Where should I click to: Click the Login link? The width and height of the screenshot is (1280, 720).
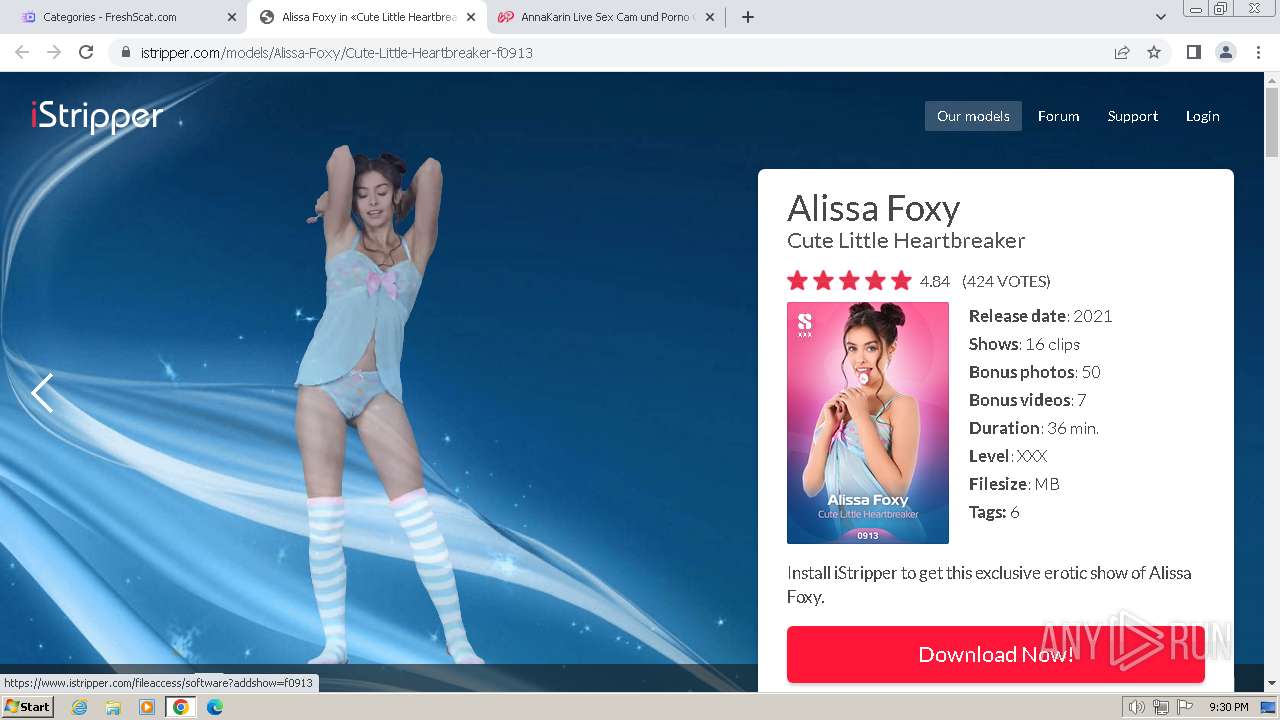1202,116
